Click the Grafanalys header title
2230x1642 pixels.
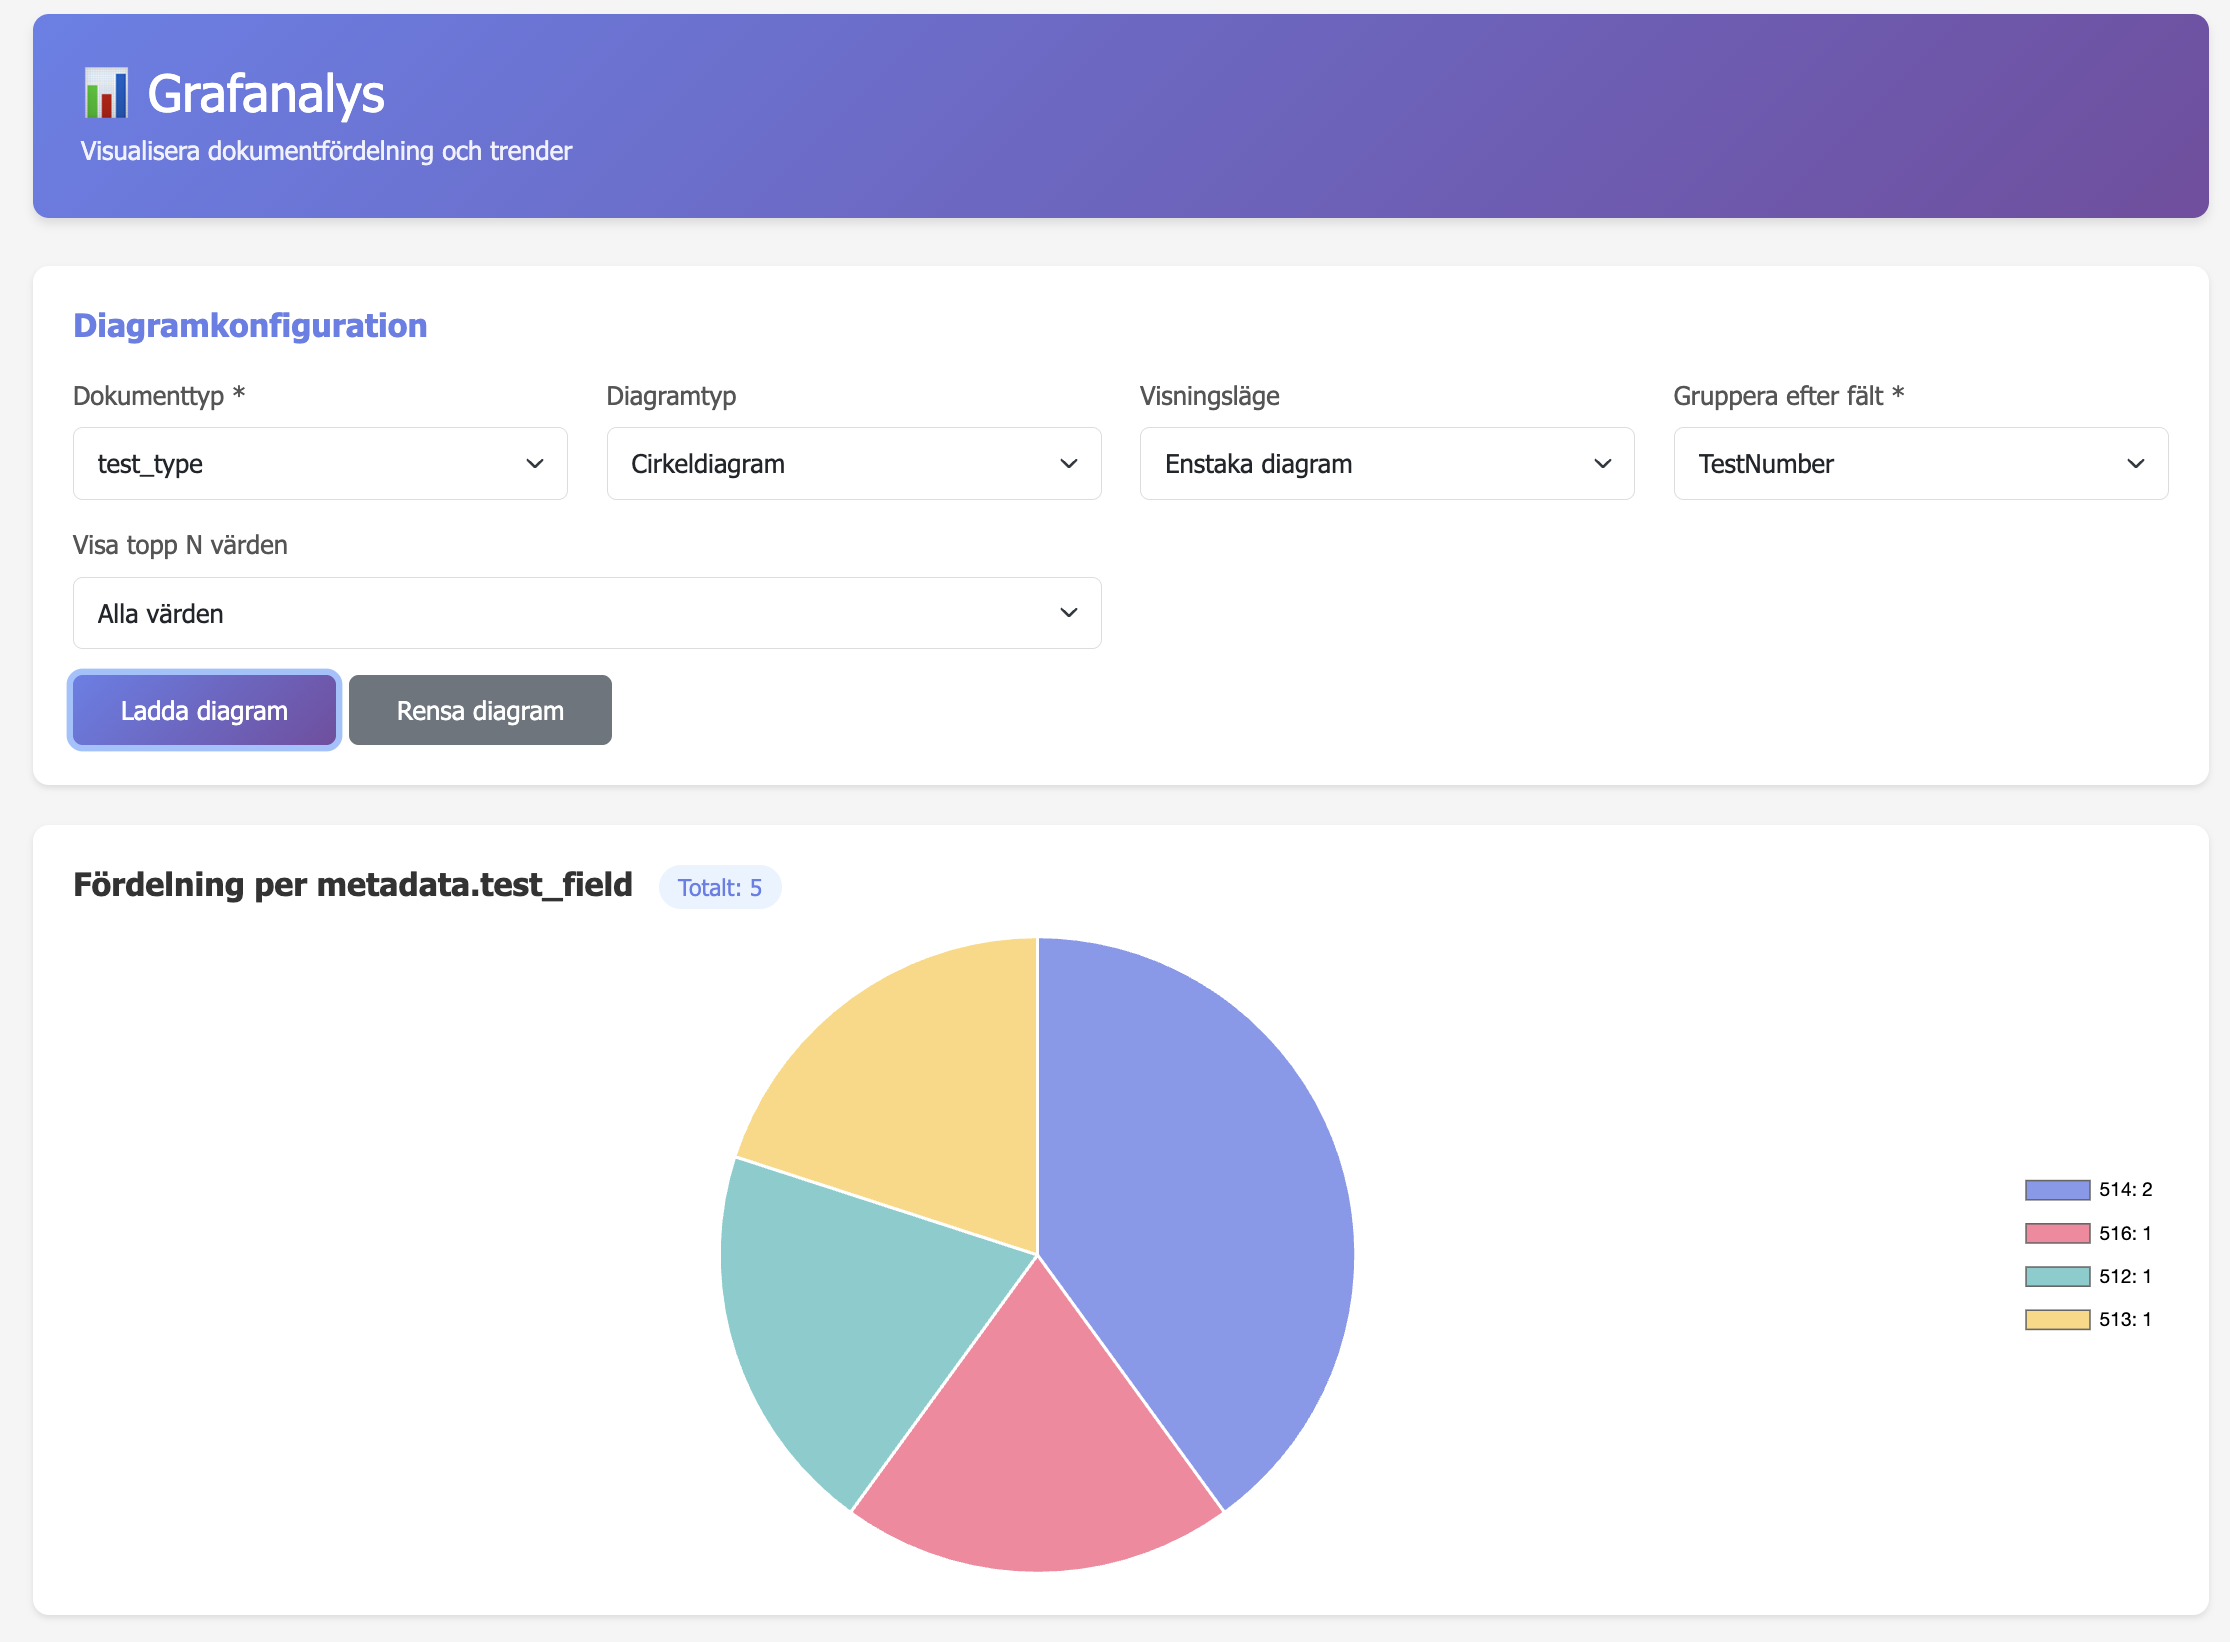pos(266,94)
